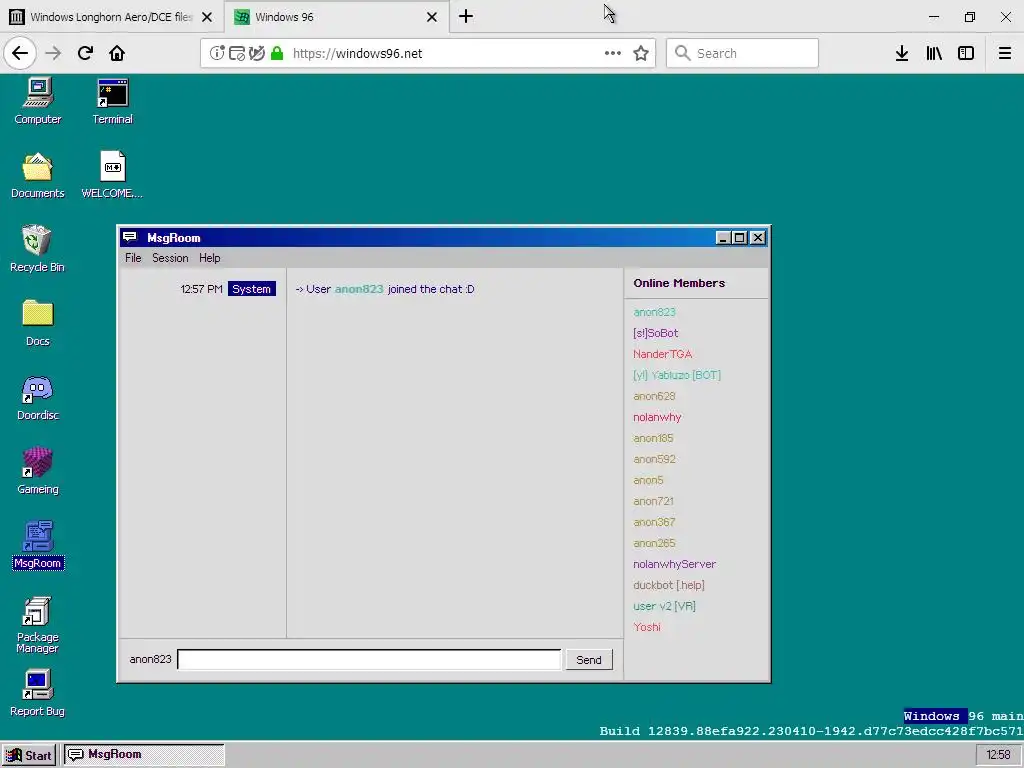Viewport: 1024px width, 768px height.
Task: Select anon721 in Online Members
Action: 653,501
